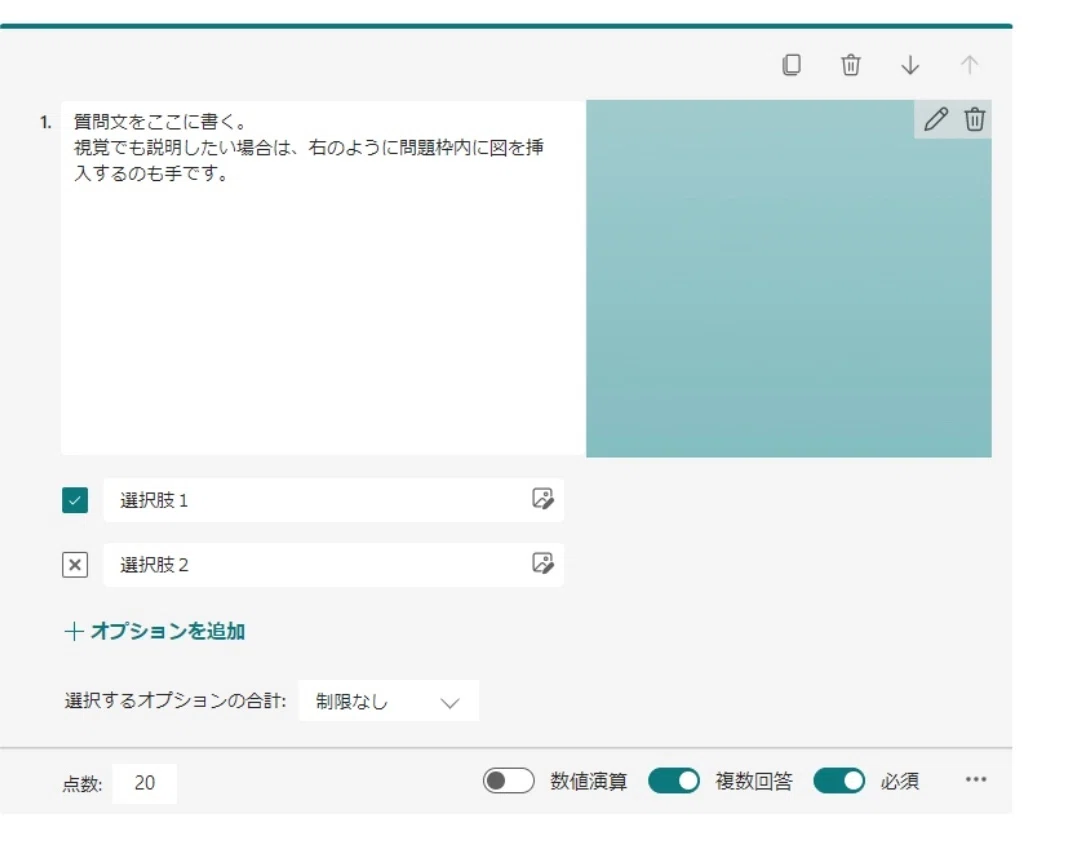Toggle correct-answer checkbox for 選択肢 1
Screen dimensions: 1072x845
[75, 500]
